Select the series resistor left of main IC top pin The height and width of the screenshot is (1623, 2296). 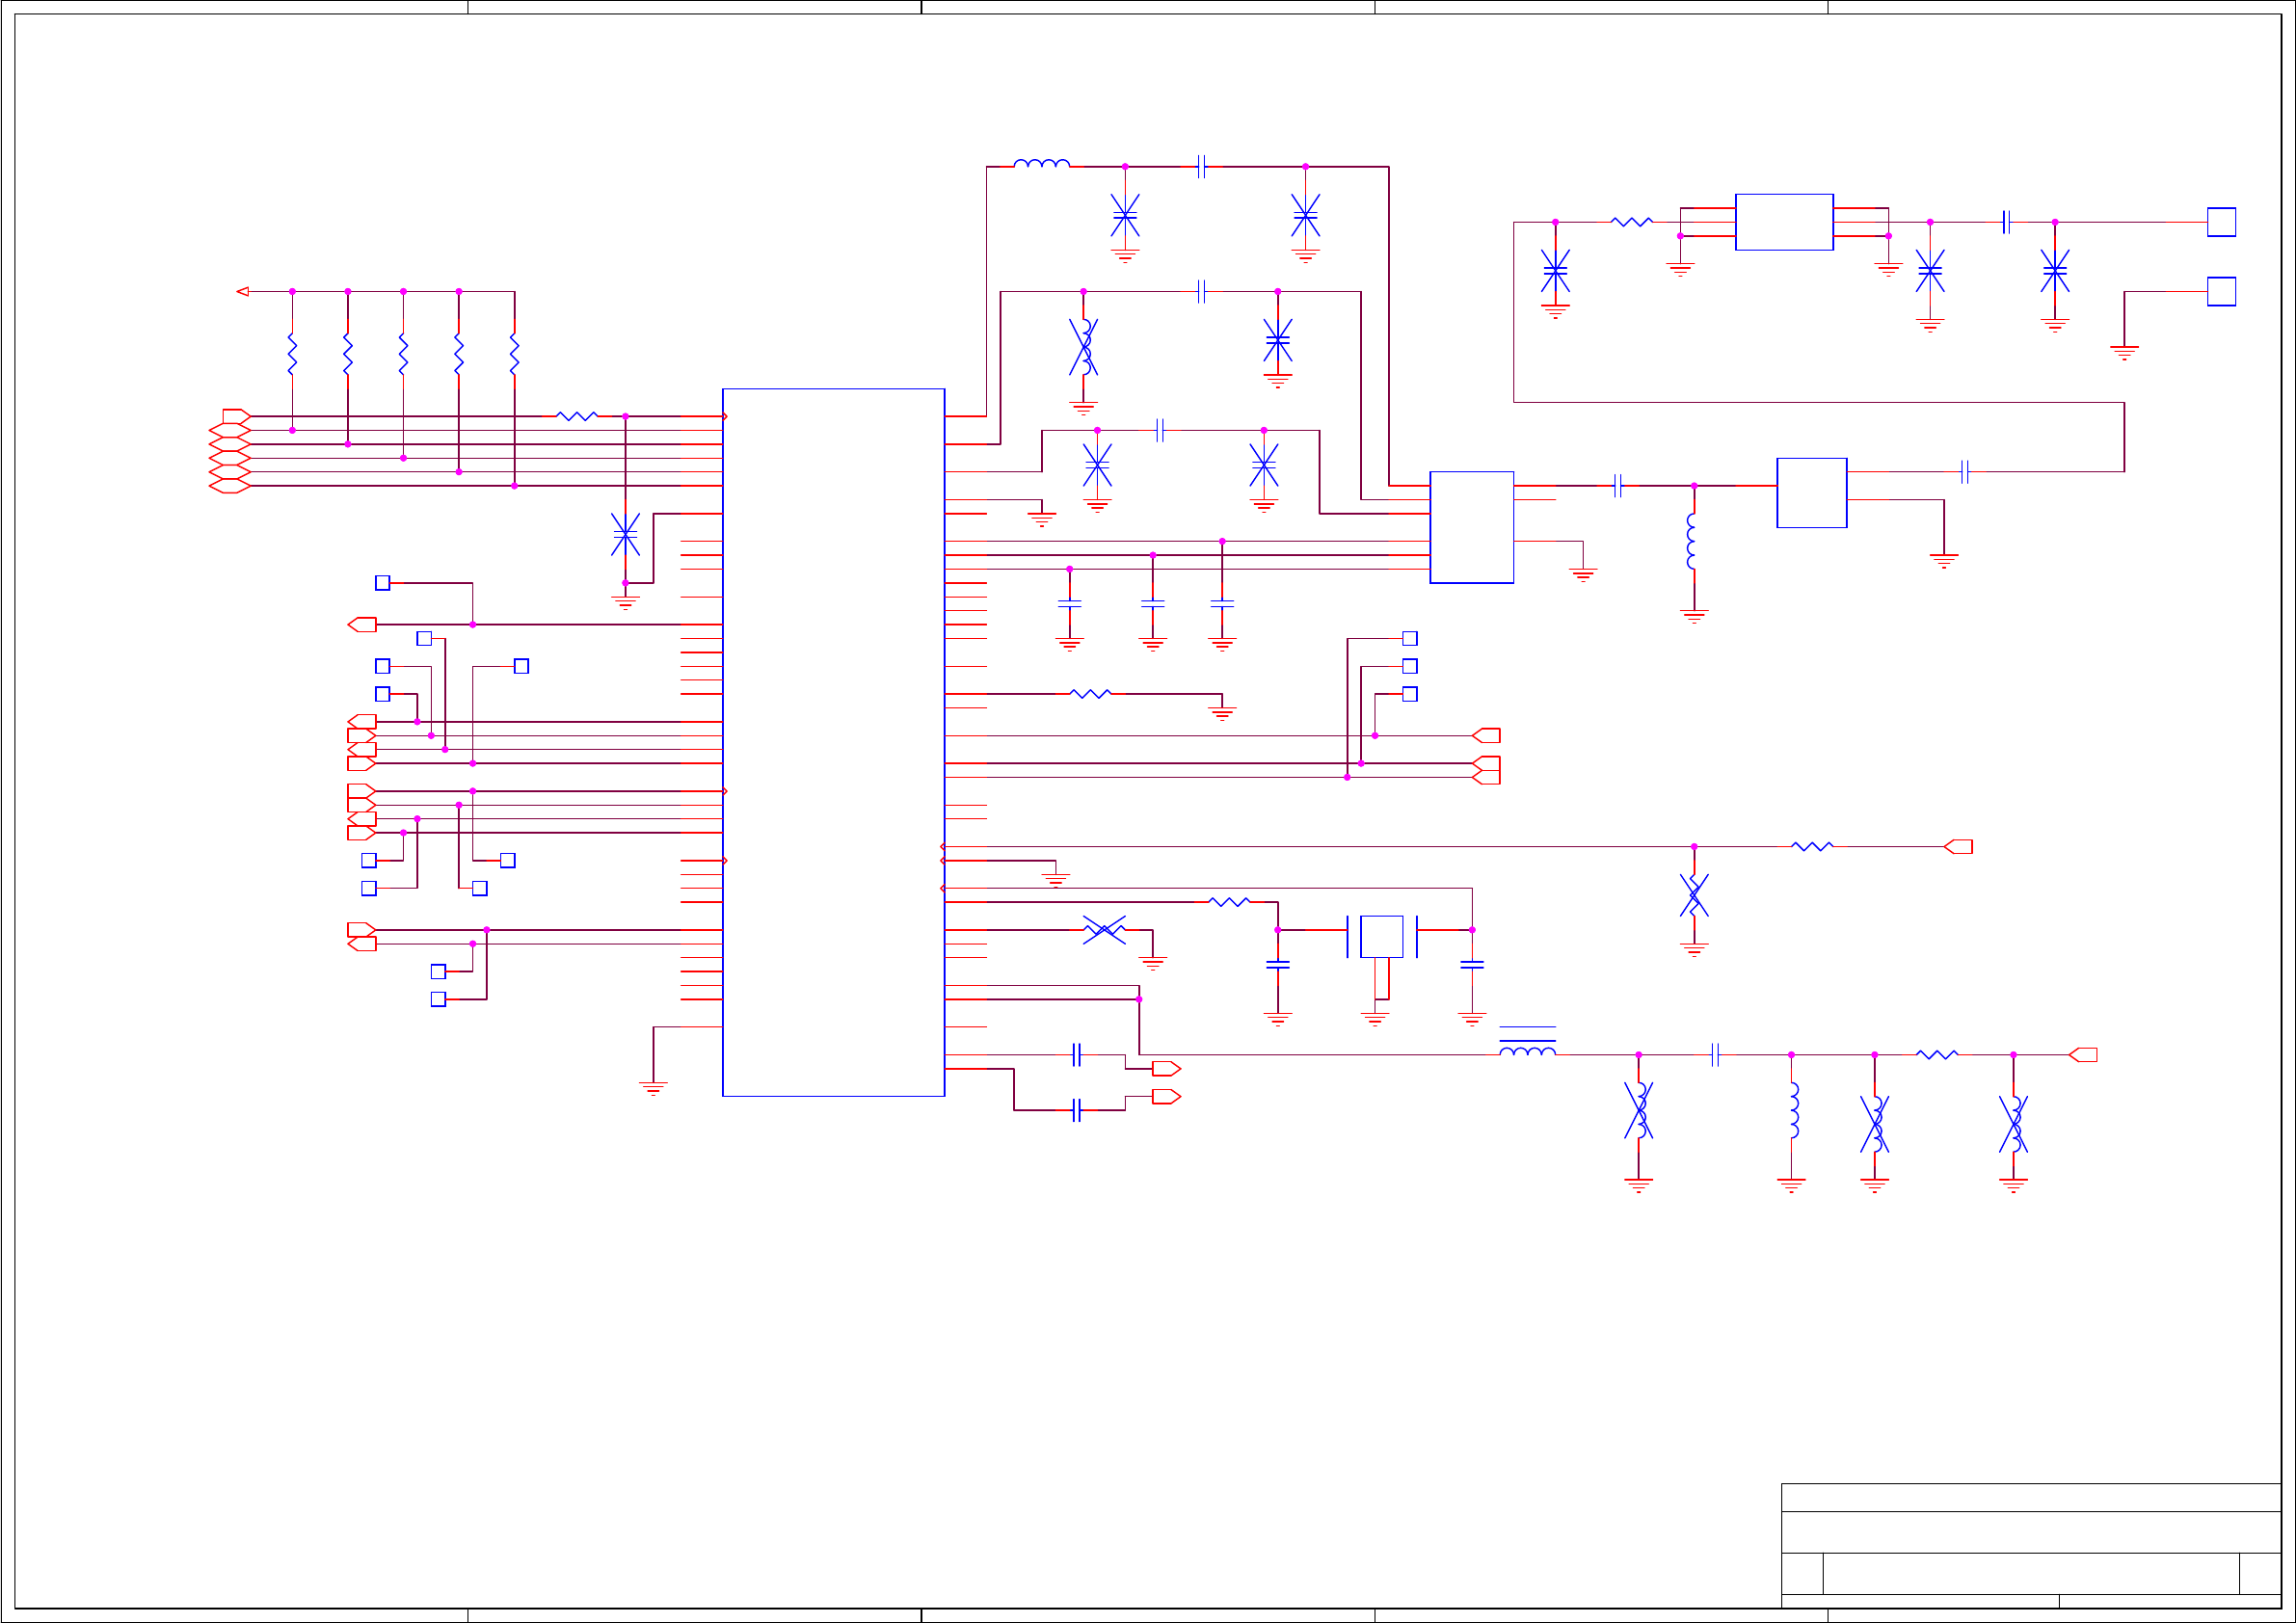[577, 416]
